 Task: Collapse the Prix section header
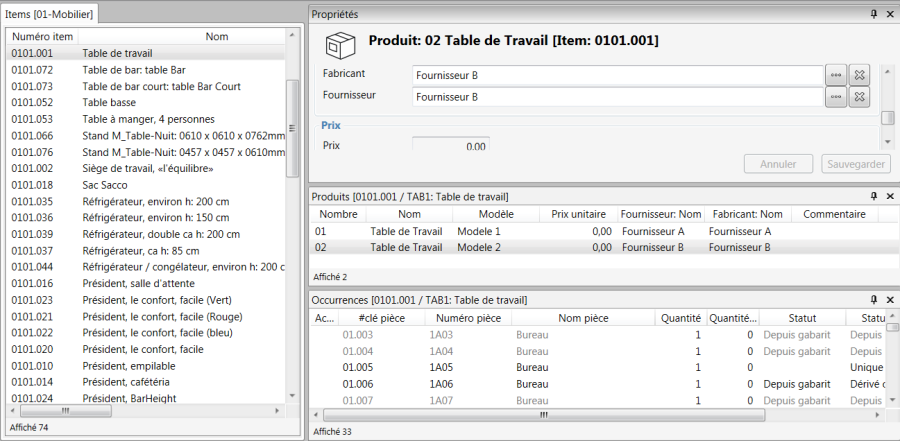click(x=331, y=126)
